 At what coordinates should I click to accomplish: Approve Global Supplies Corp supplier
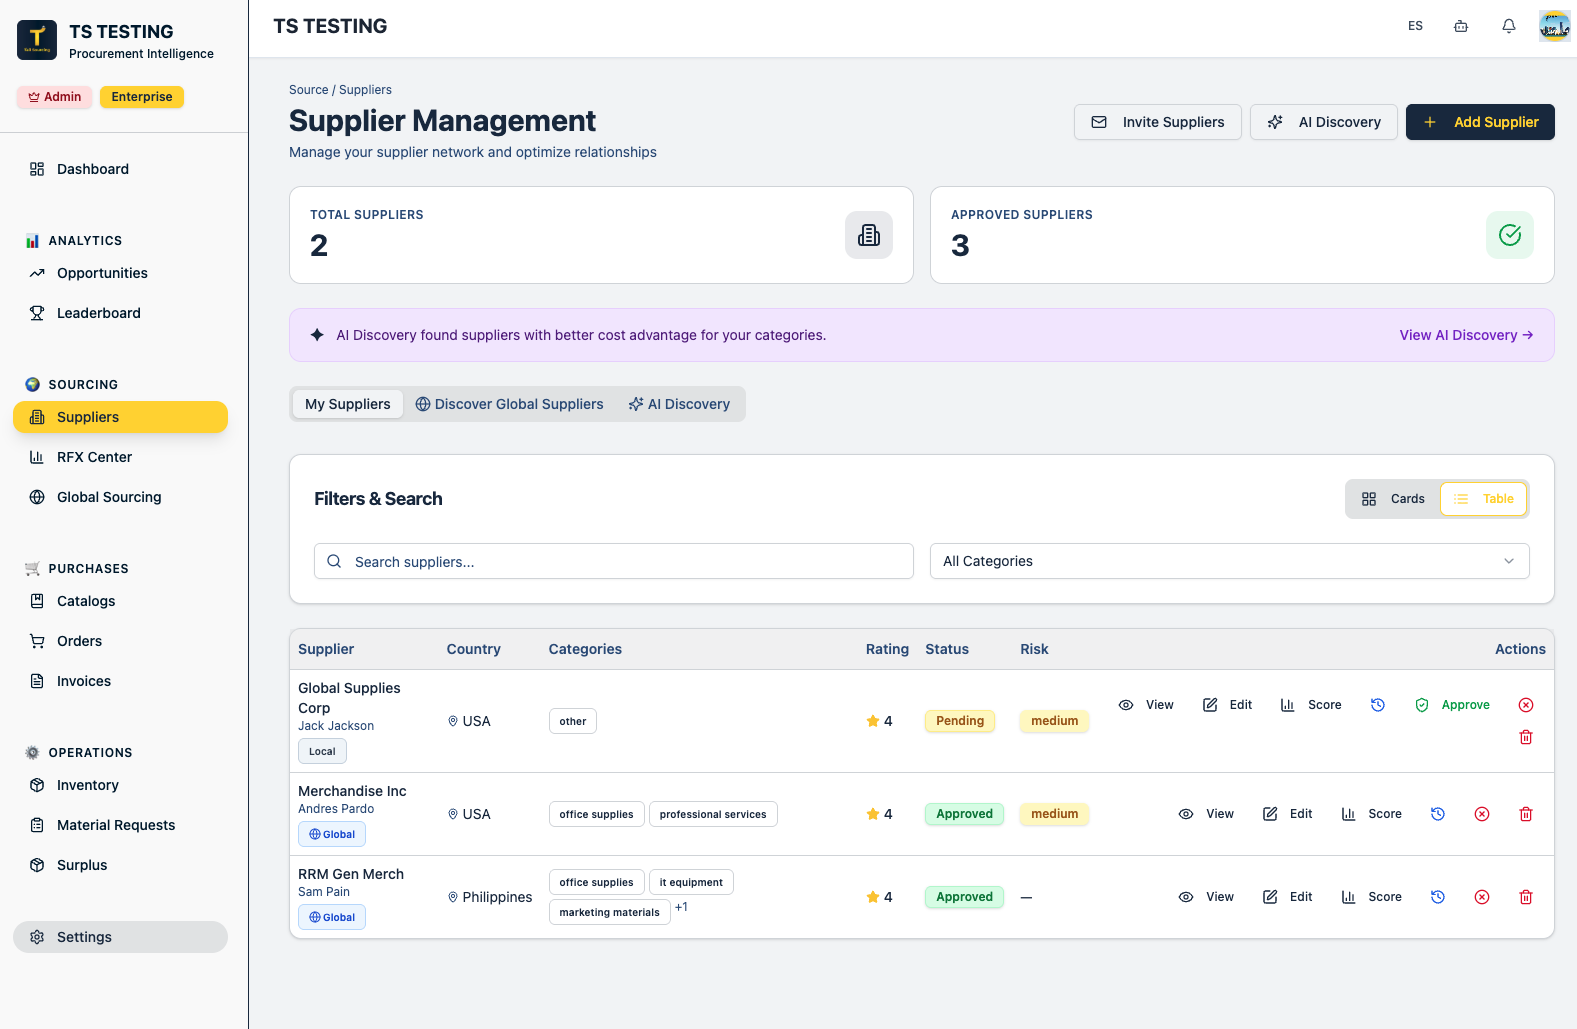pyautogui.click(x=1452, y=705)
